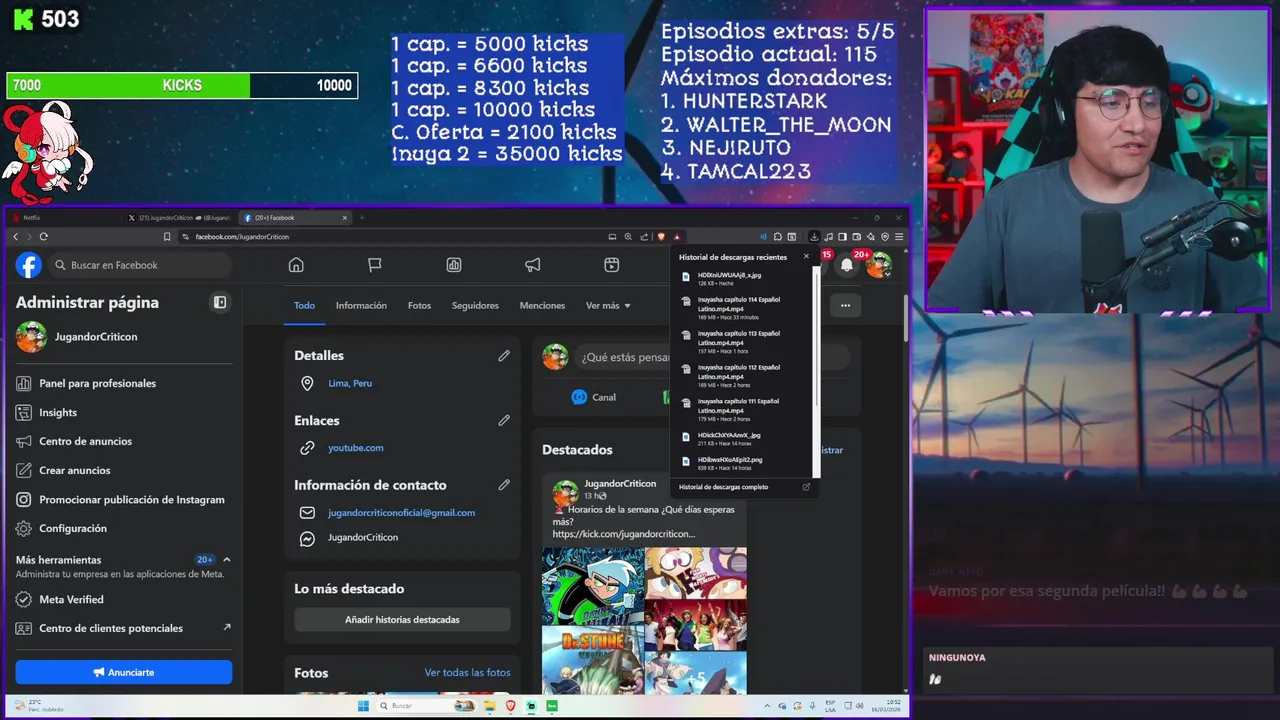
Task: Edit the Detalles section pencil icon
Action: click(x=504, y=355)
